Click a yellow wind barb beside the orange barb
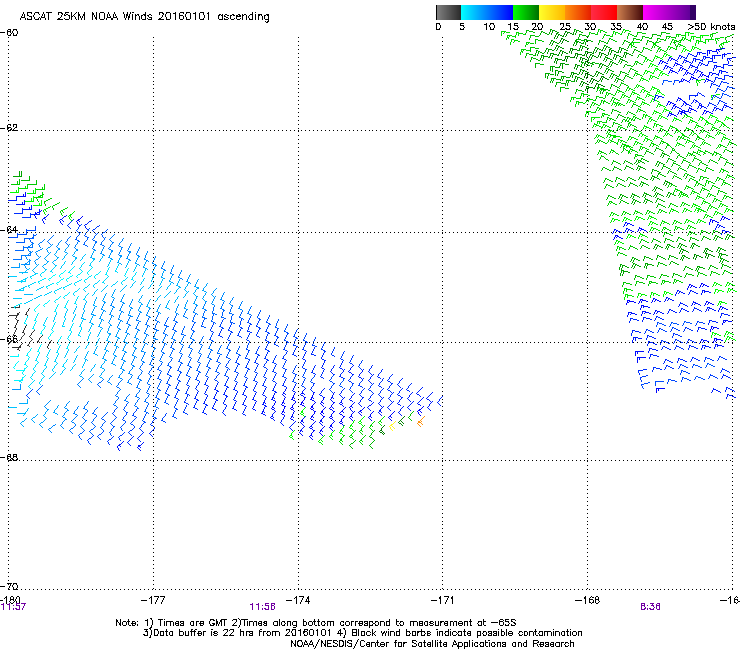This screenshot has height=650, width=740. click(392, 427)
